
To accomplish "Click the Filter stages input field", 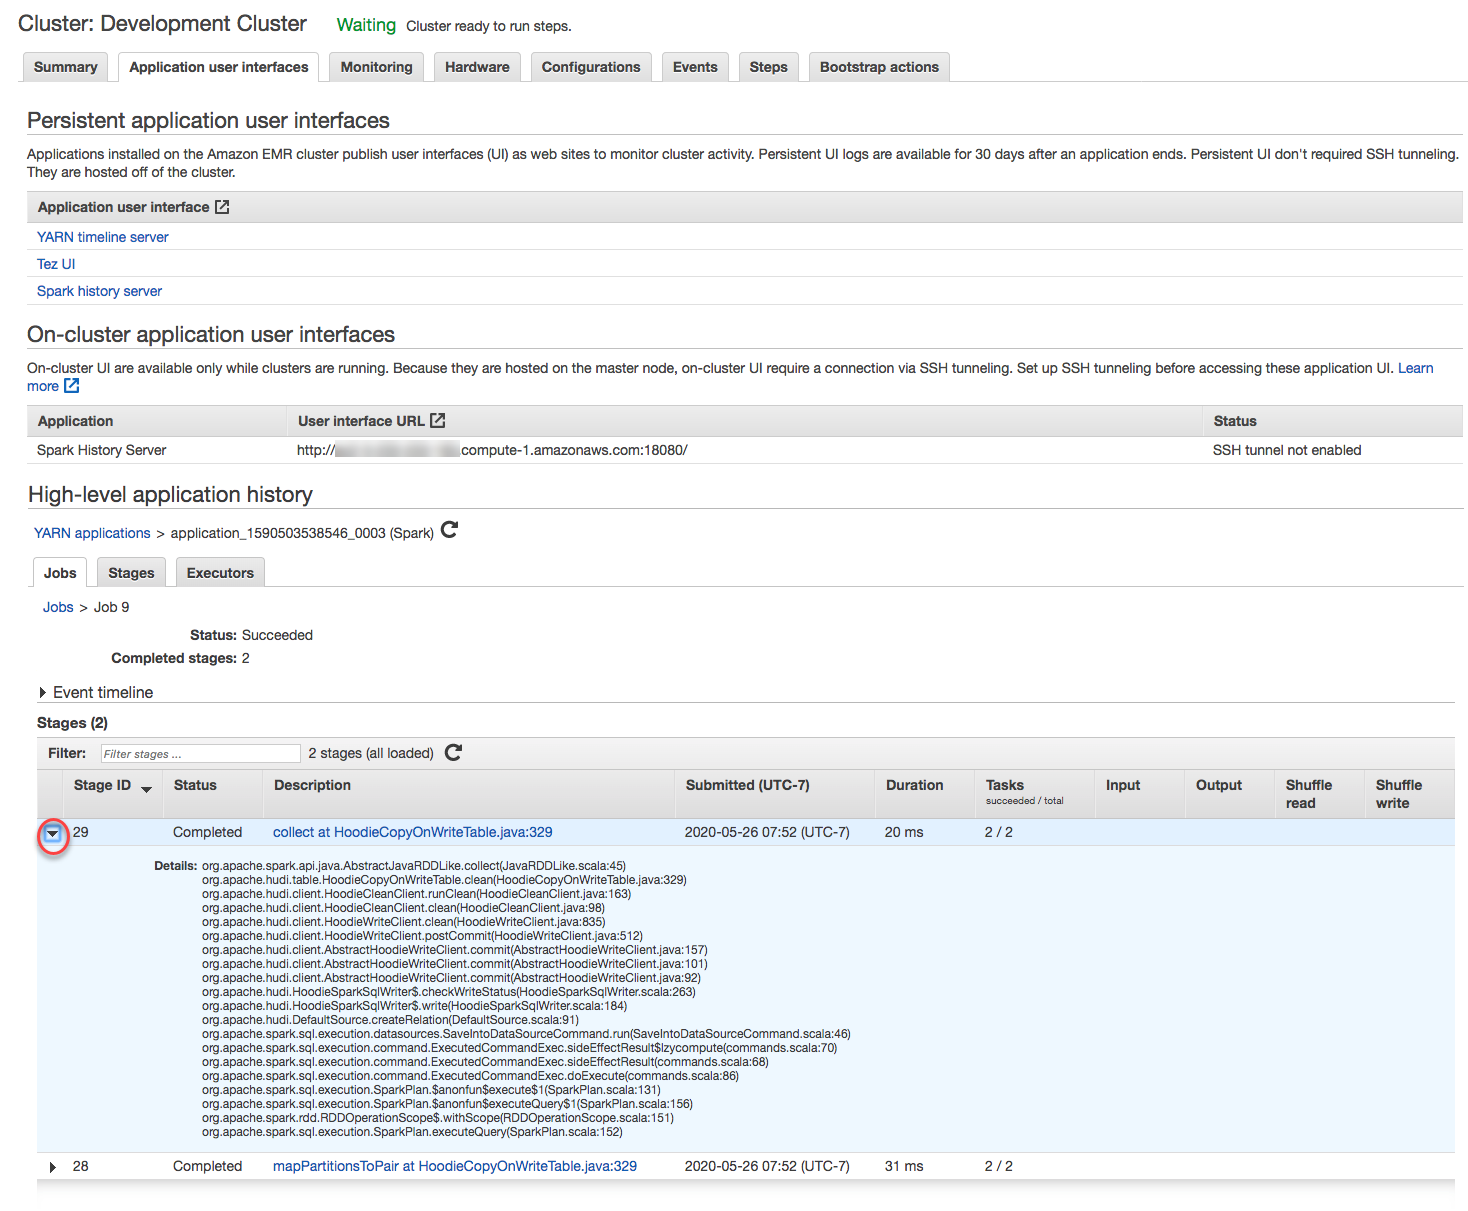I will coord(200,753).
